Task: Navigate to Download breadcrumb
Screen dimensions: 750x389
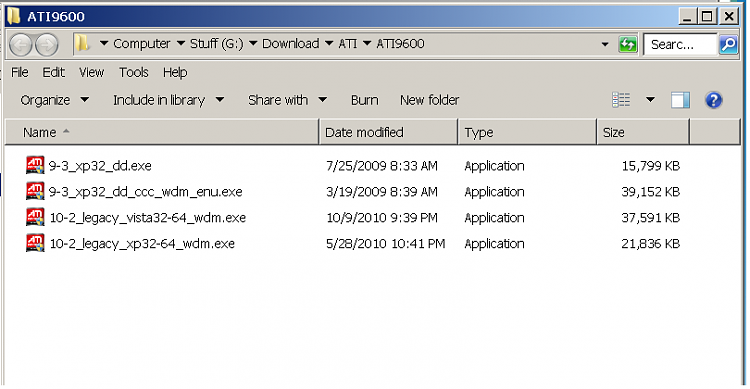Action: point(290,44)
